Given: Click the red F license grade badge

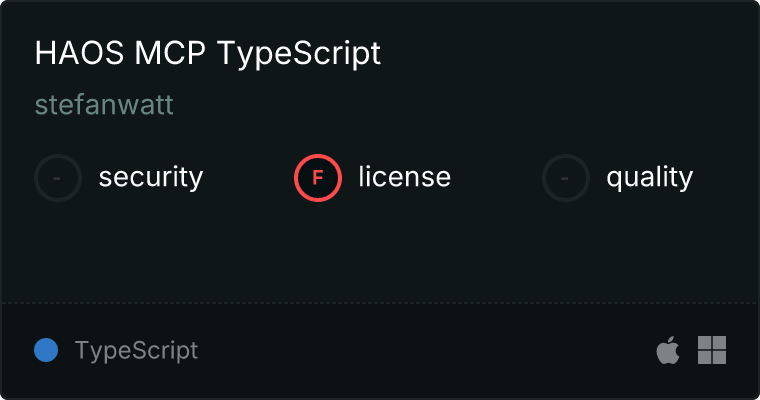Looking at the screenshot, I should [318, 178].
